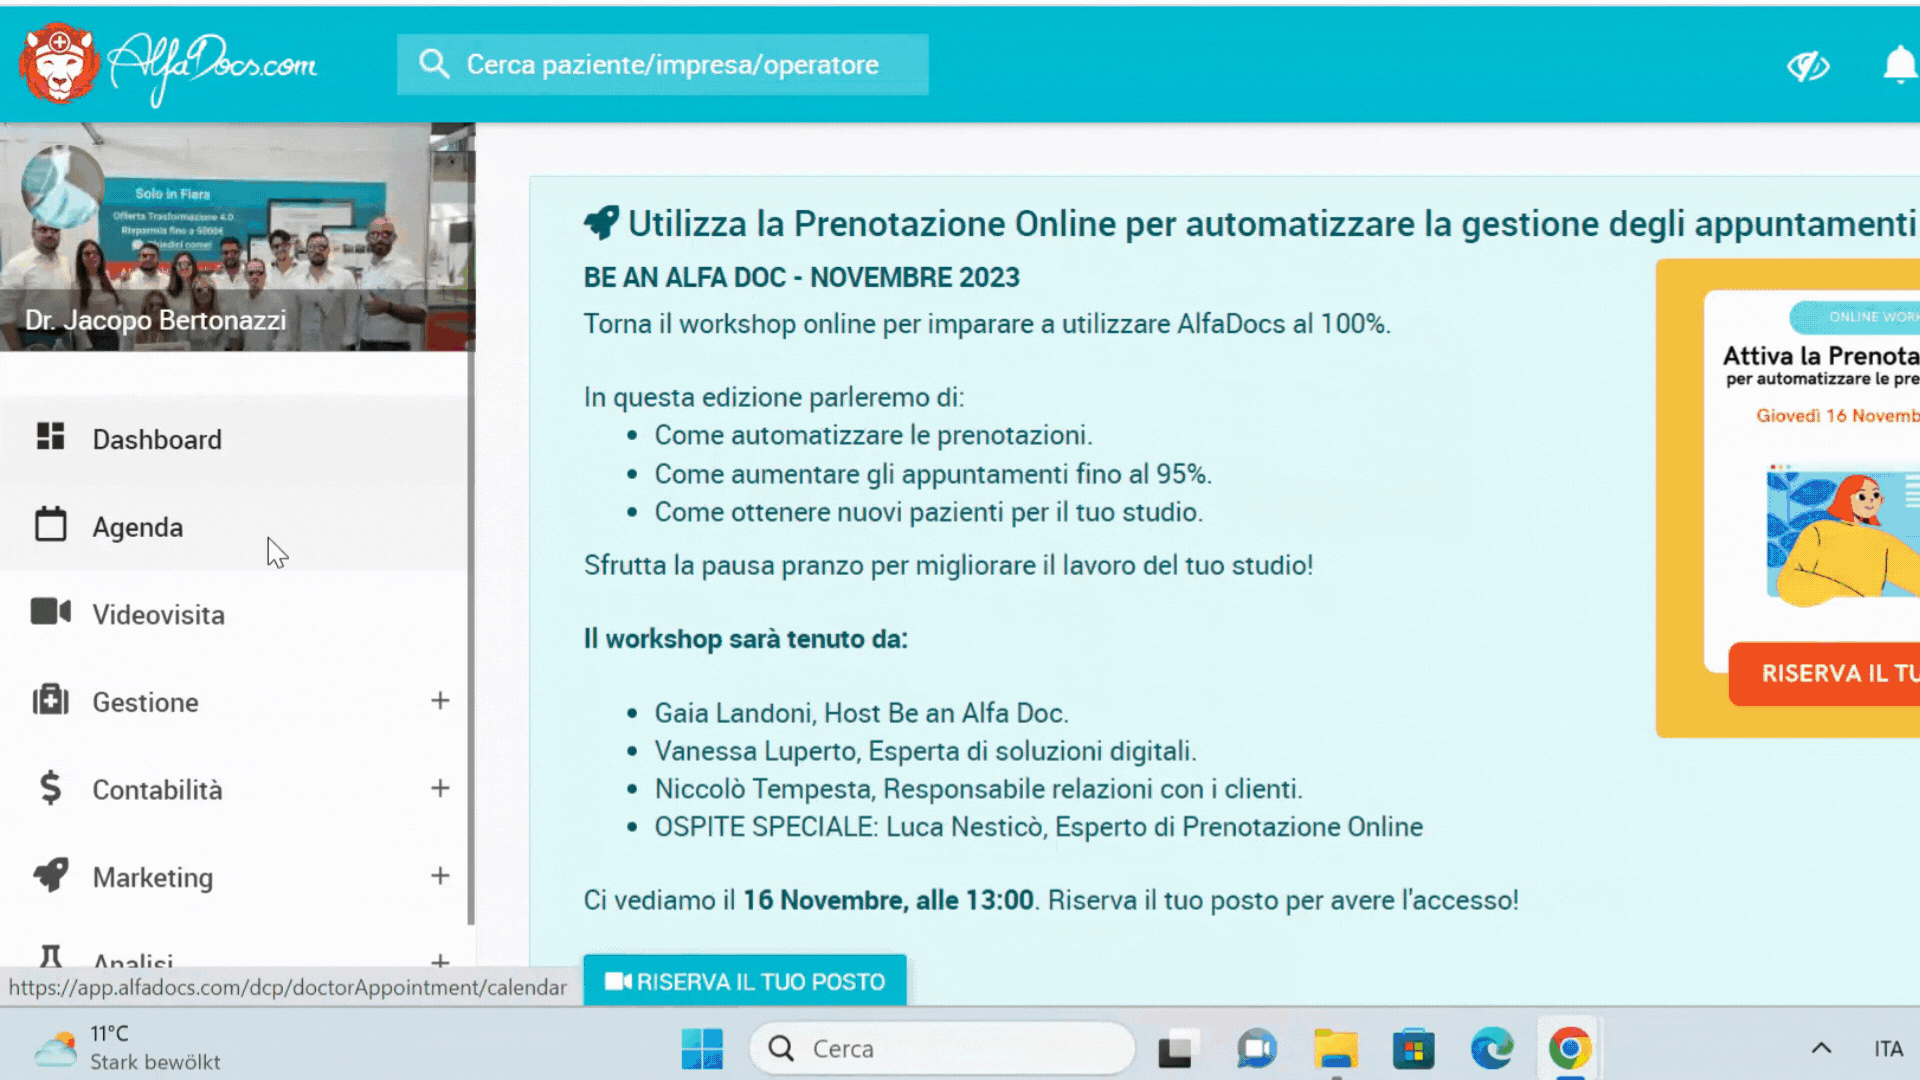Click the Agenda calendar icon

coord(50,524)
